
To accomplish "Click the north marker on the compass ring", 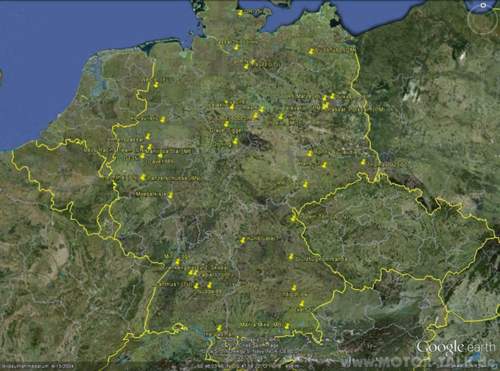I will [483, 5].
